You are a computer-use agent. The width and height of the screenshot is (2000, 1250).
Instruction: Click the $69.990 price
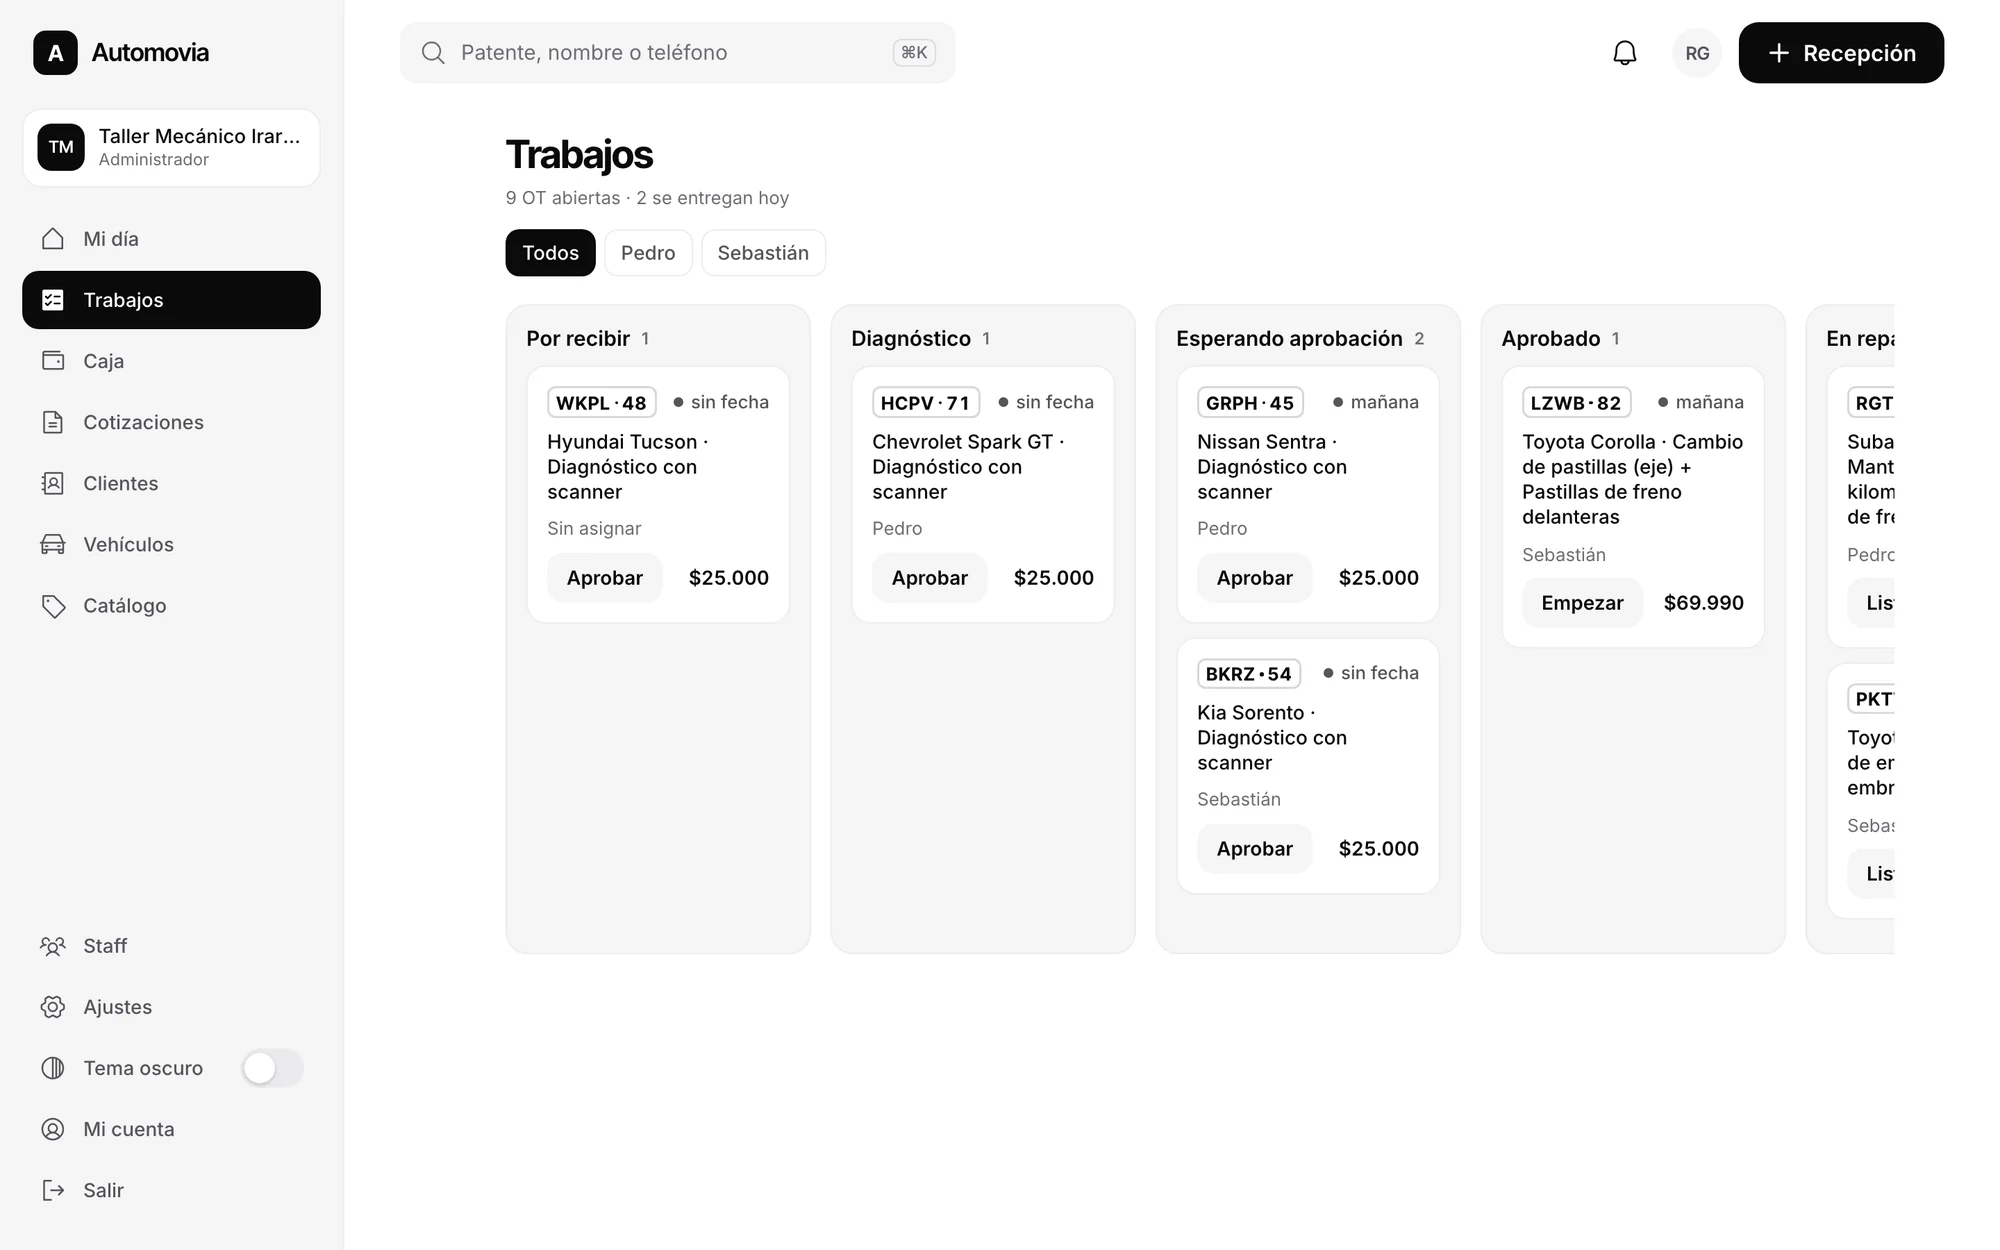pos(1703,603)
